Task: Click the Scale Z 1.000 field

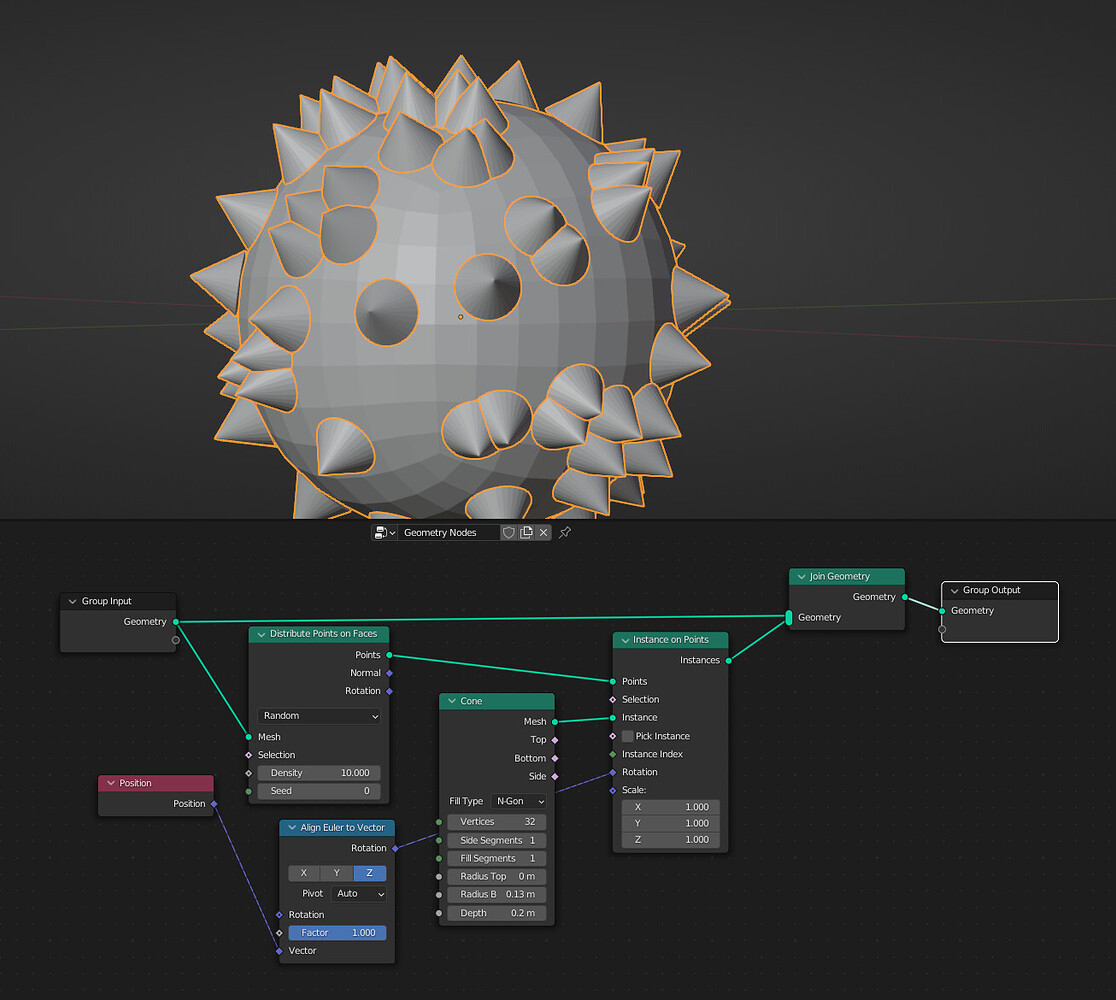Action: coord(670,840)
